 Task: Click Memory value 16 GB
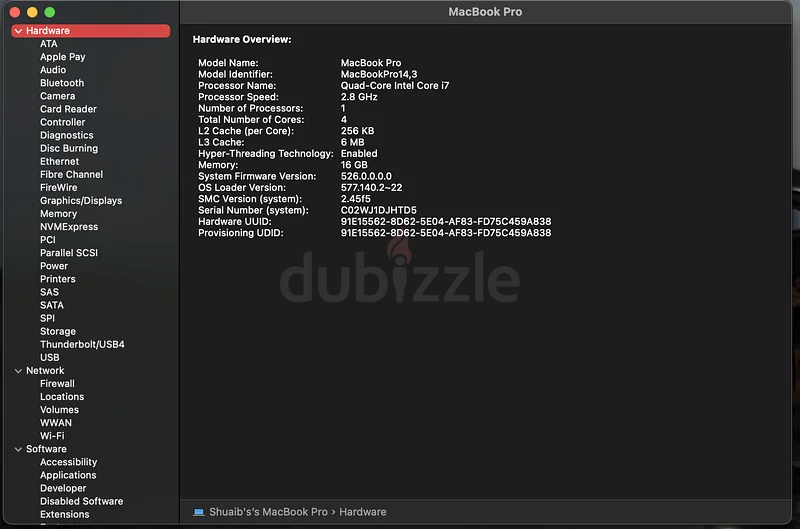354,165
